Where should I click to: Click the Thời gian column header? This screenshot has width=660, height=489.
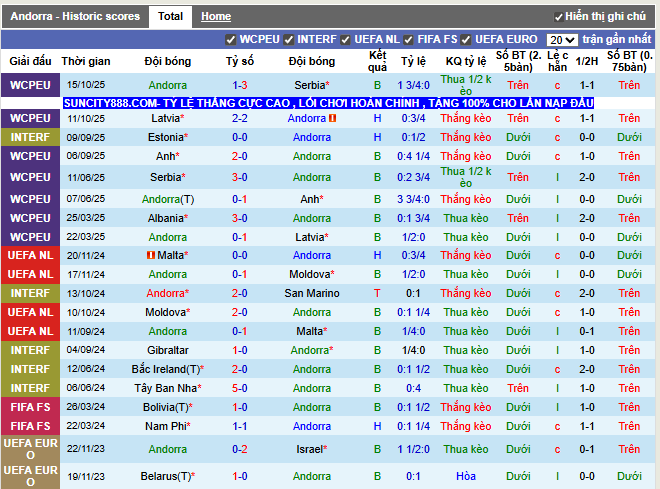pyautogui.click(x=86, y=61)
